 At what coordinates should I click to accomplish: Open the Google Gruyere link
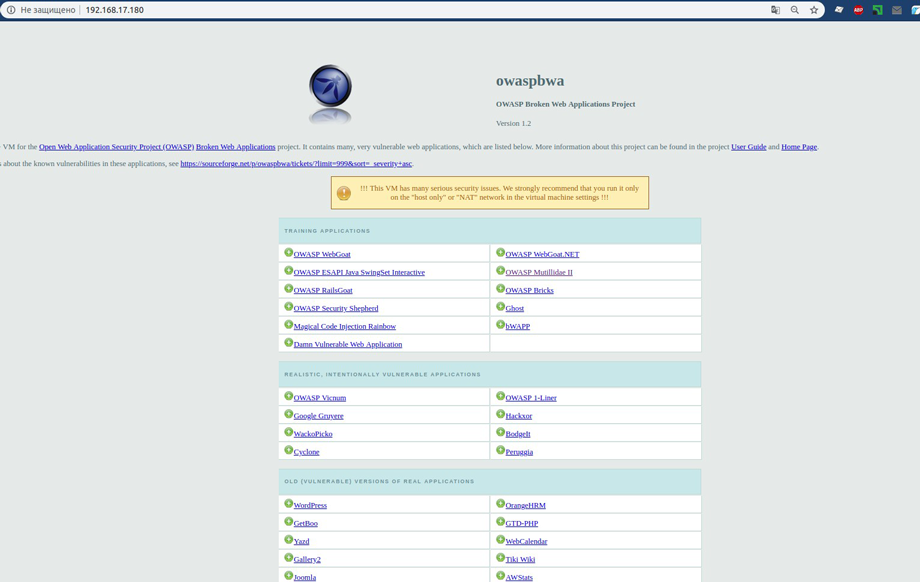(x=319, y=417)
